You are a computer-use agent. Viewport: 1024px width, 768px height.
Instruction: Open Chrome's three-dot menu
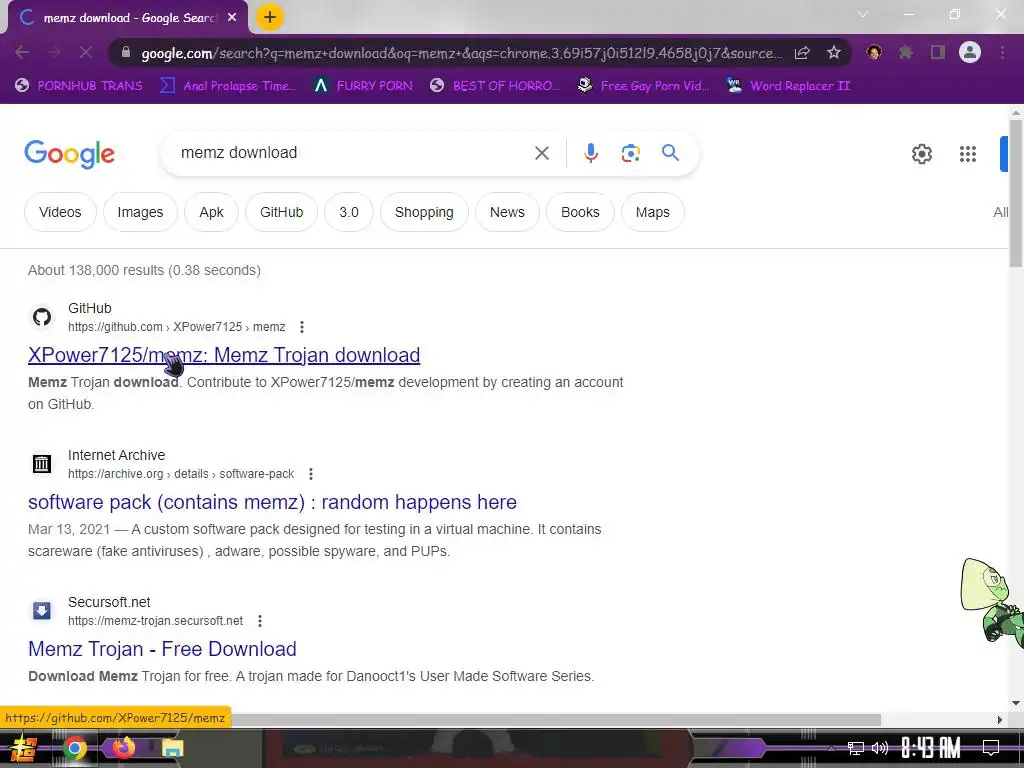(x=1002, y=52)
